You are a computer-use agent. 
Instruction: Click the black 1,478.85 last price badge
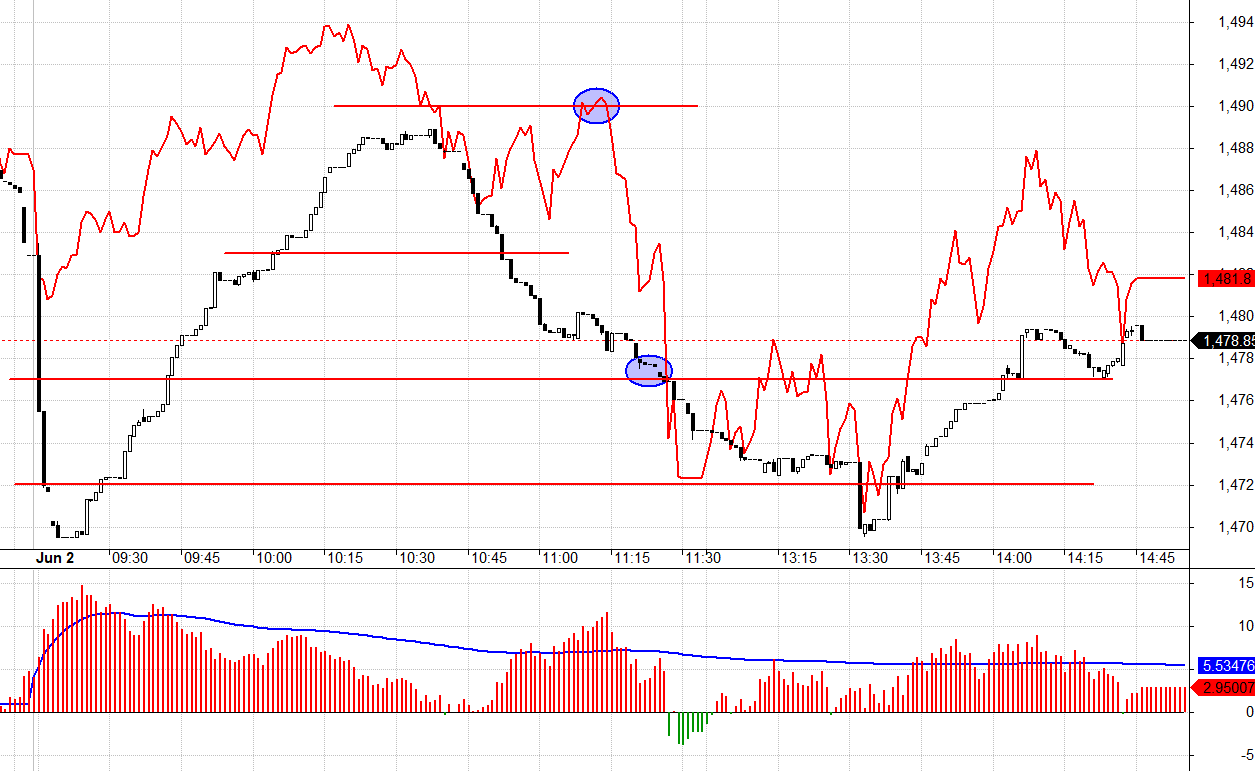coord(1225,341)
